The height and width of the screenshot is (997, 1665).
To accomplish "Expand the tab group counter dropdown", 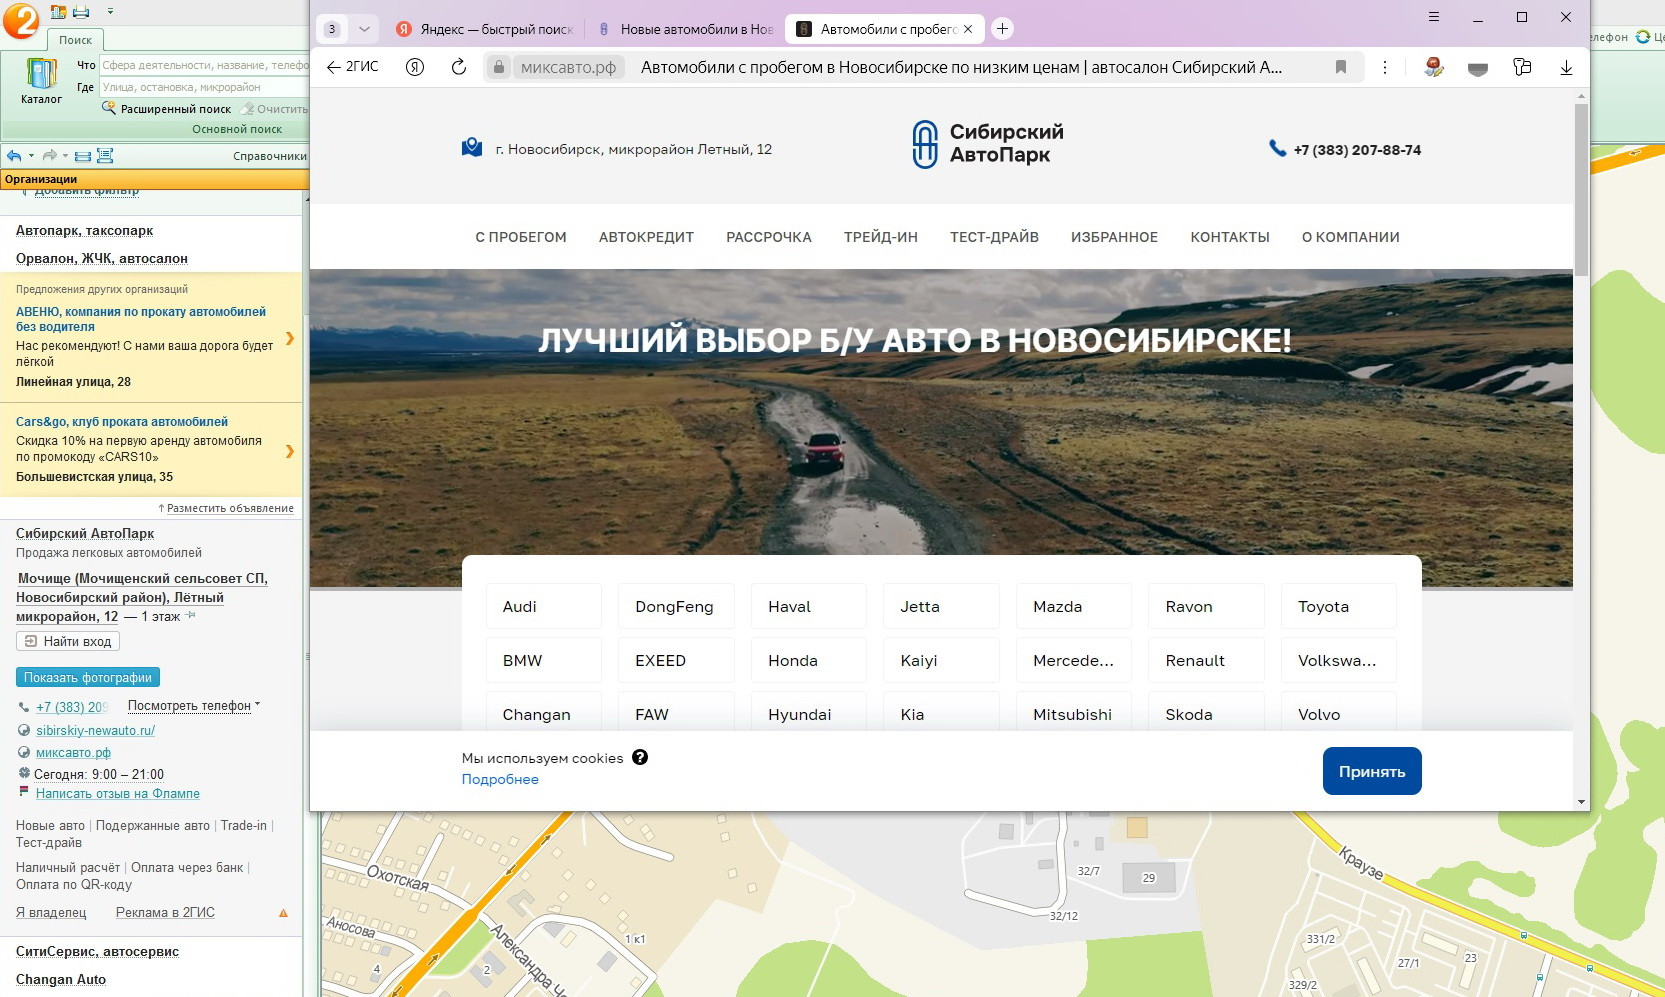I will click(x=365, y=29).
